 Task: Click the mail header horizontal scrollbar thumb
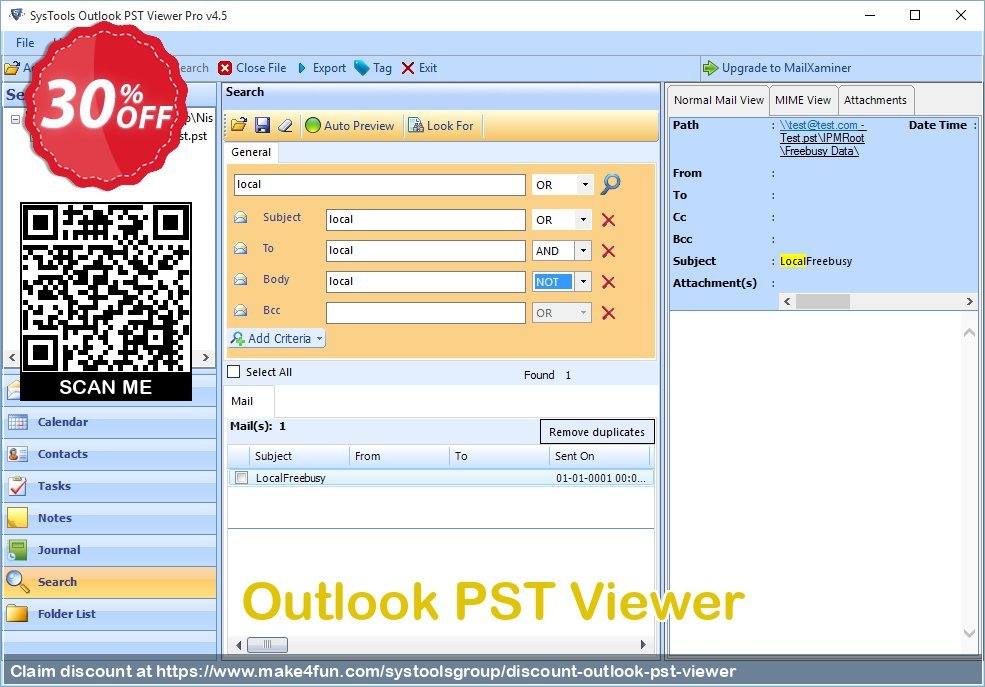pos(823,301)
